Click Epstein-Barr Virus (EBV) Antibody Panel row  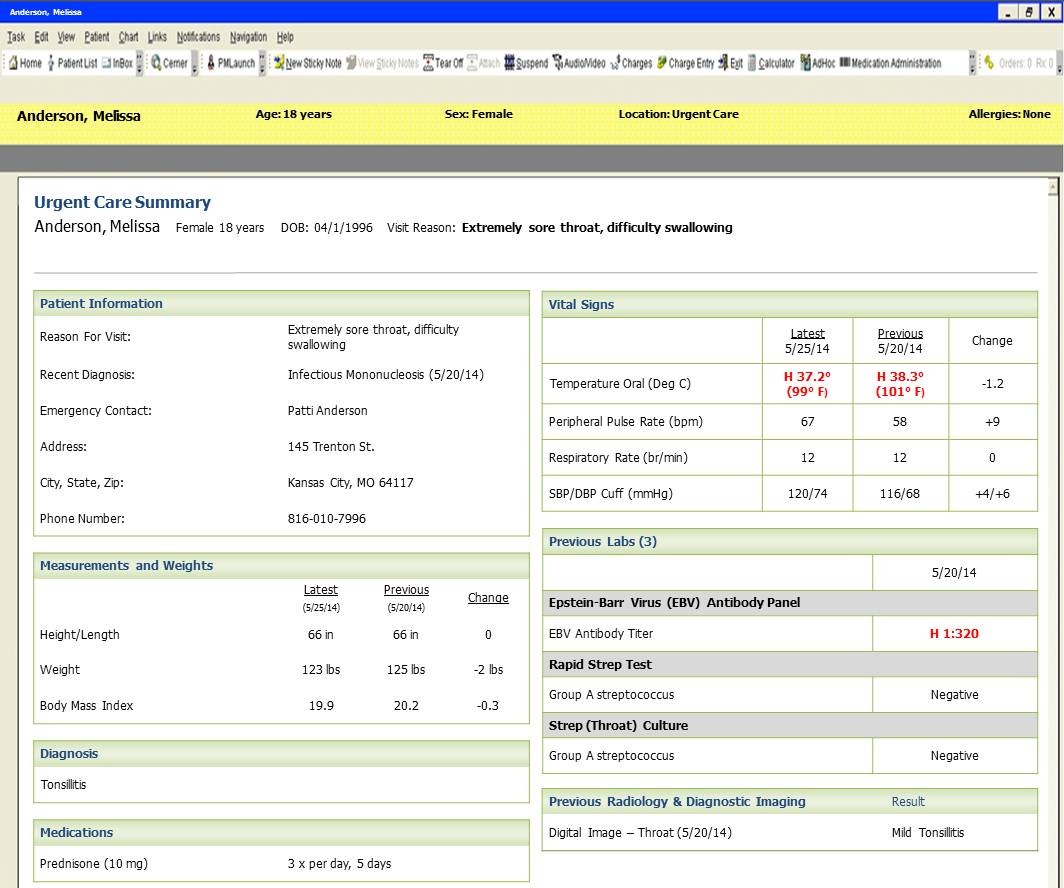pyautogui.click(x=790, y=602)
